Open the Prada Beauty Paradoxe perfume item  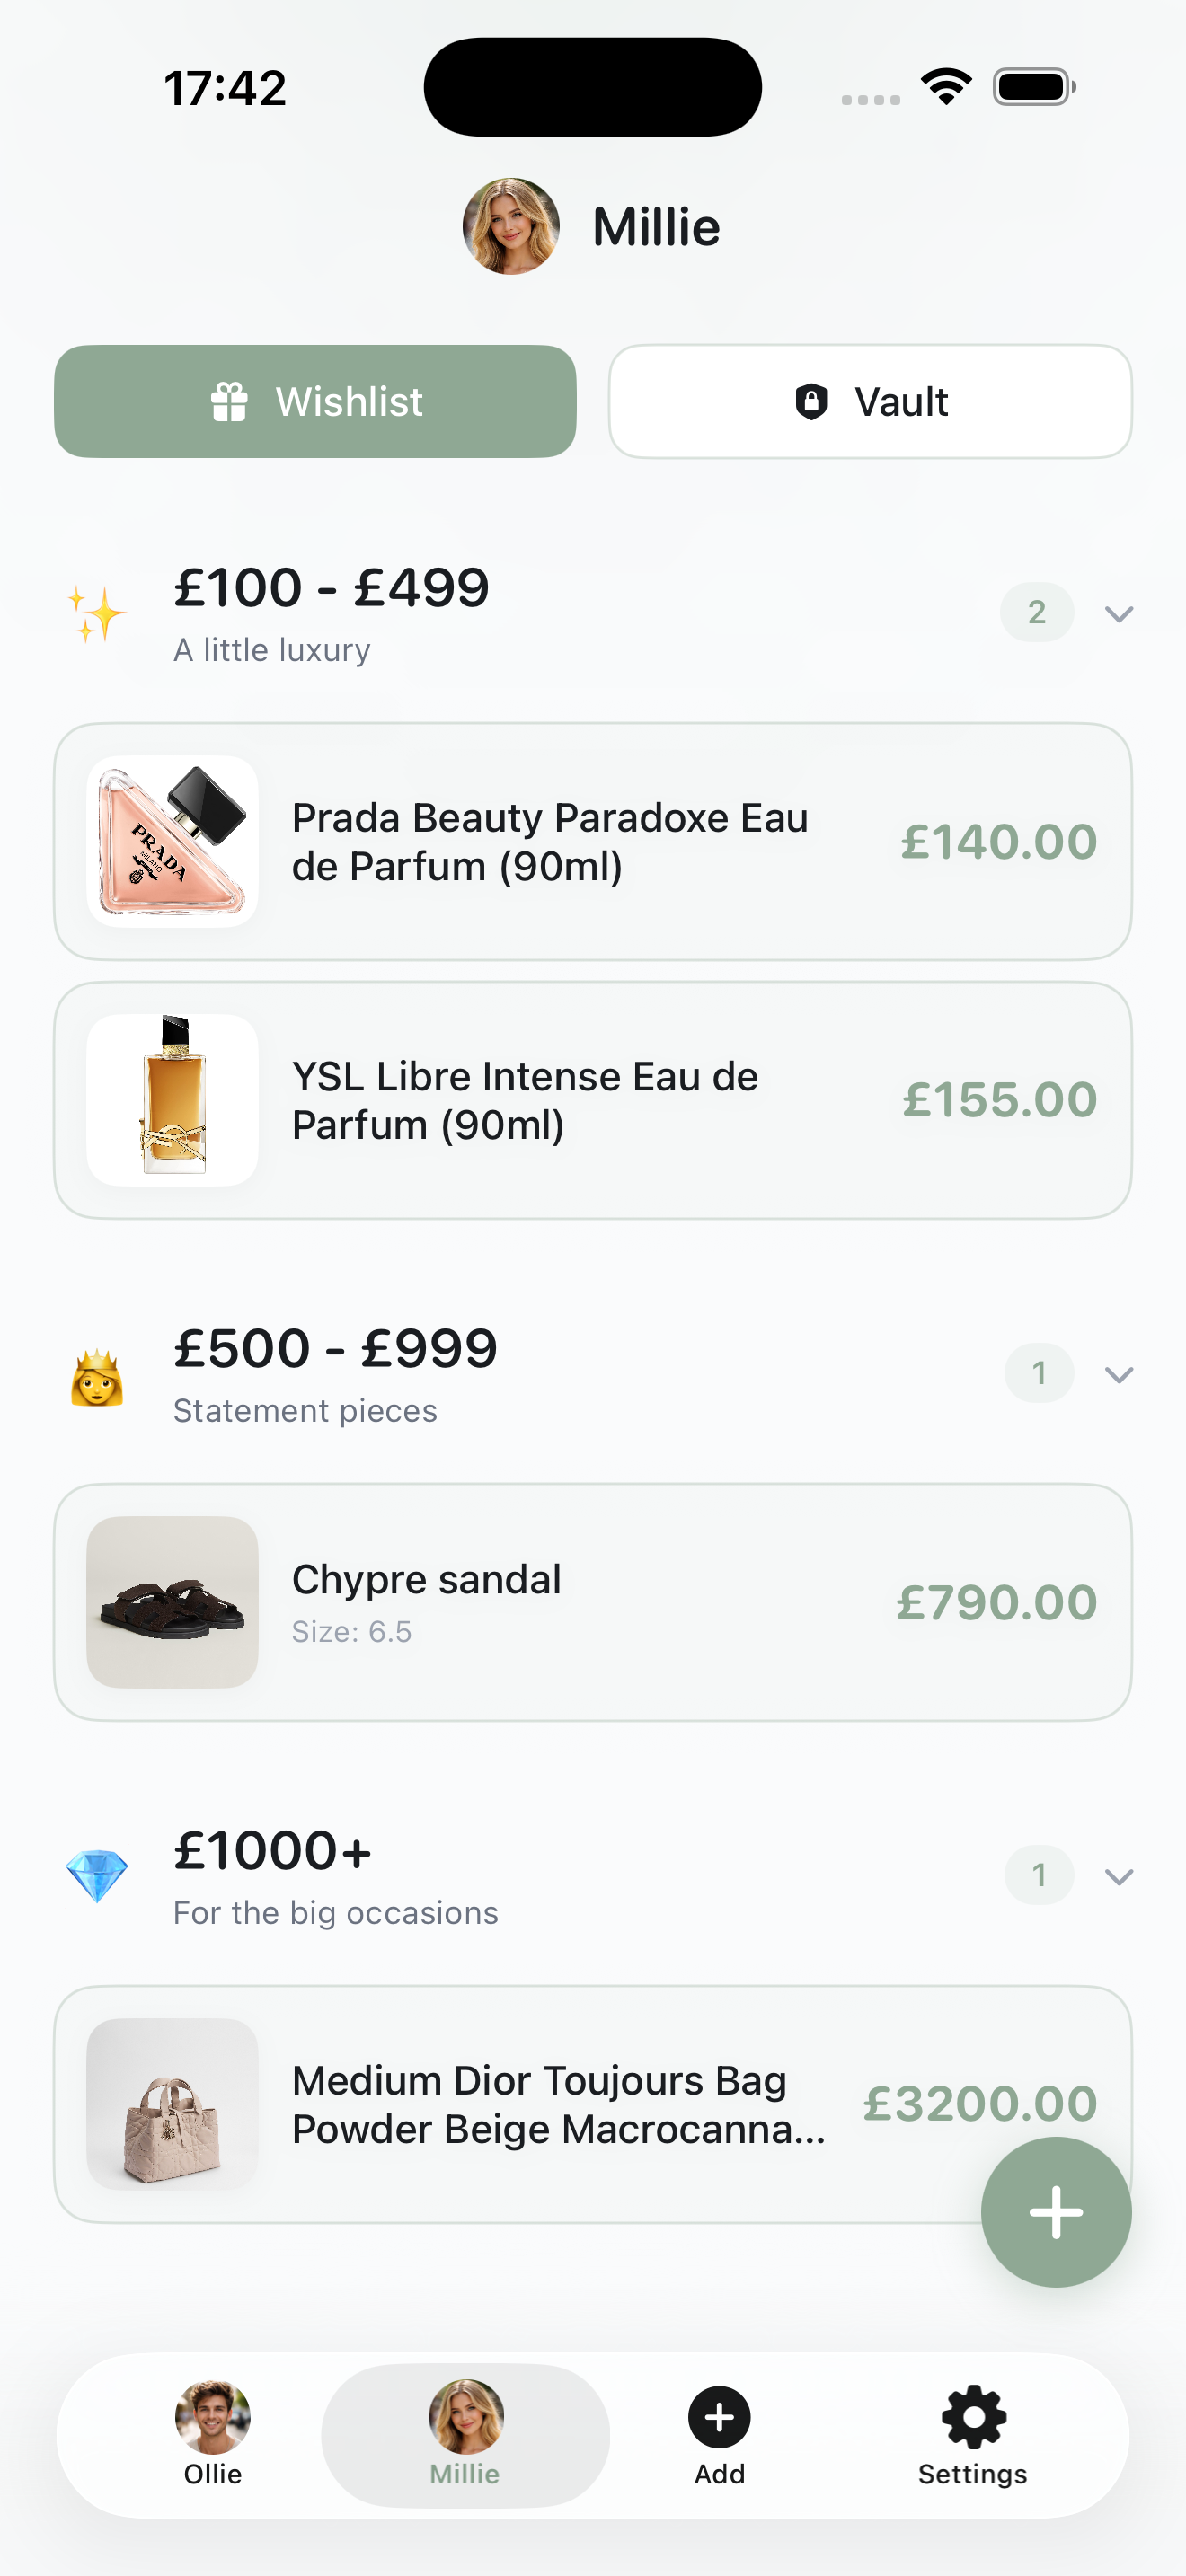(x=592, y=842)
